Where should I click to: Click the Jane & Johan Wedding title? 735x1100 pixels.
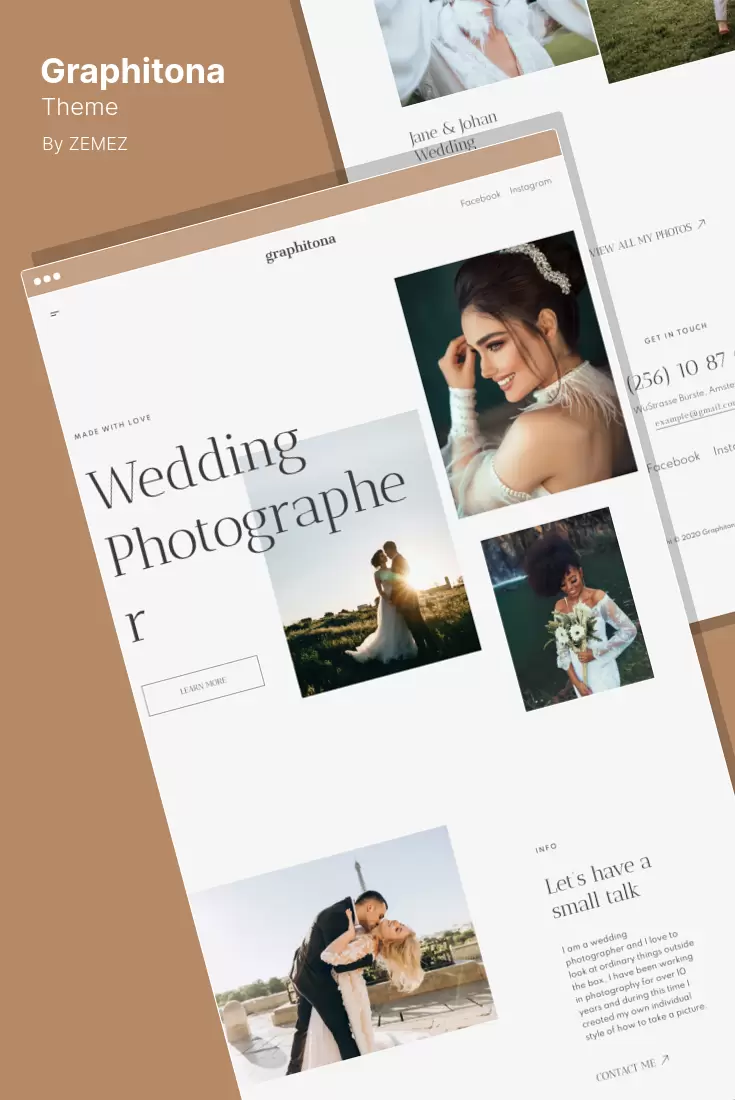pyautogui.click(x=452, y=136)
